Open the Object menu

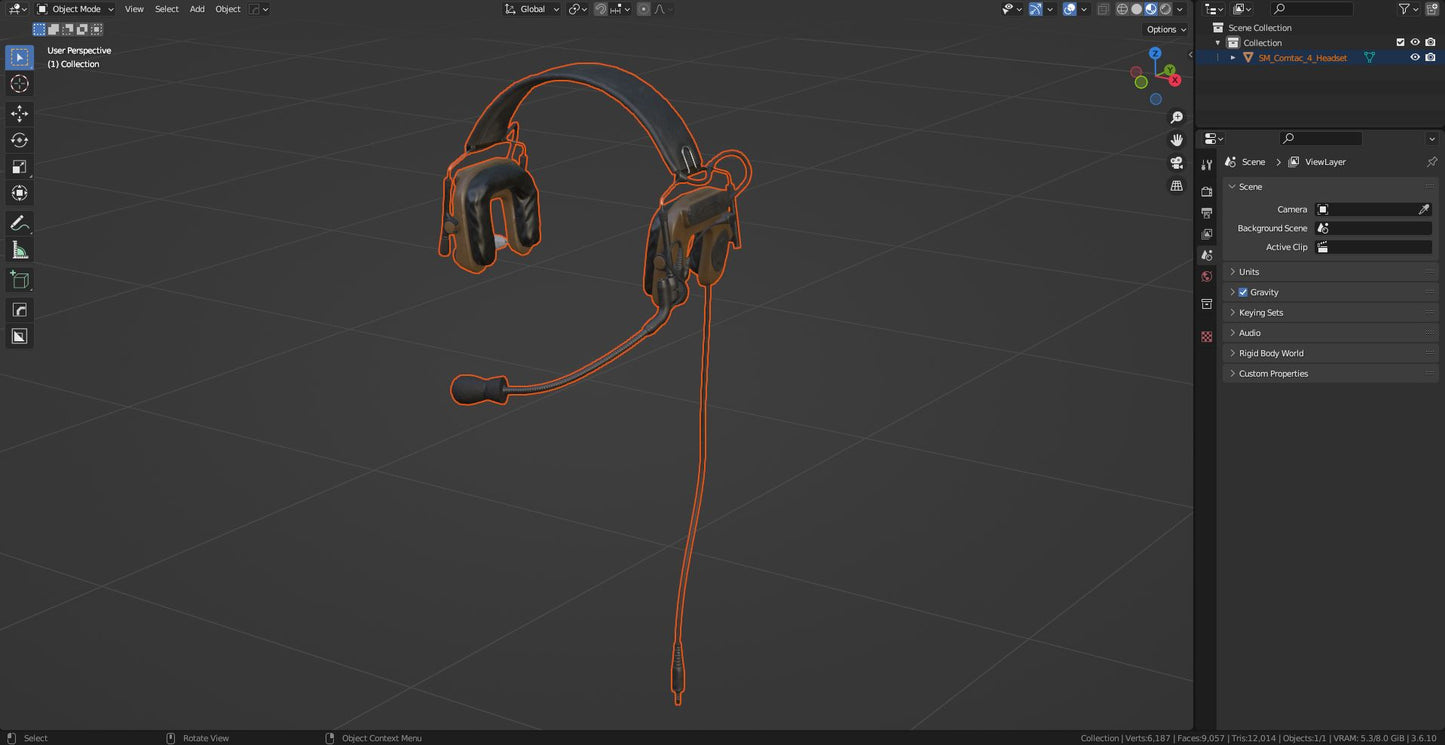pyautogui.click(x=227, y=9)
